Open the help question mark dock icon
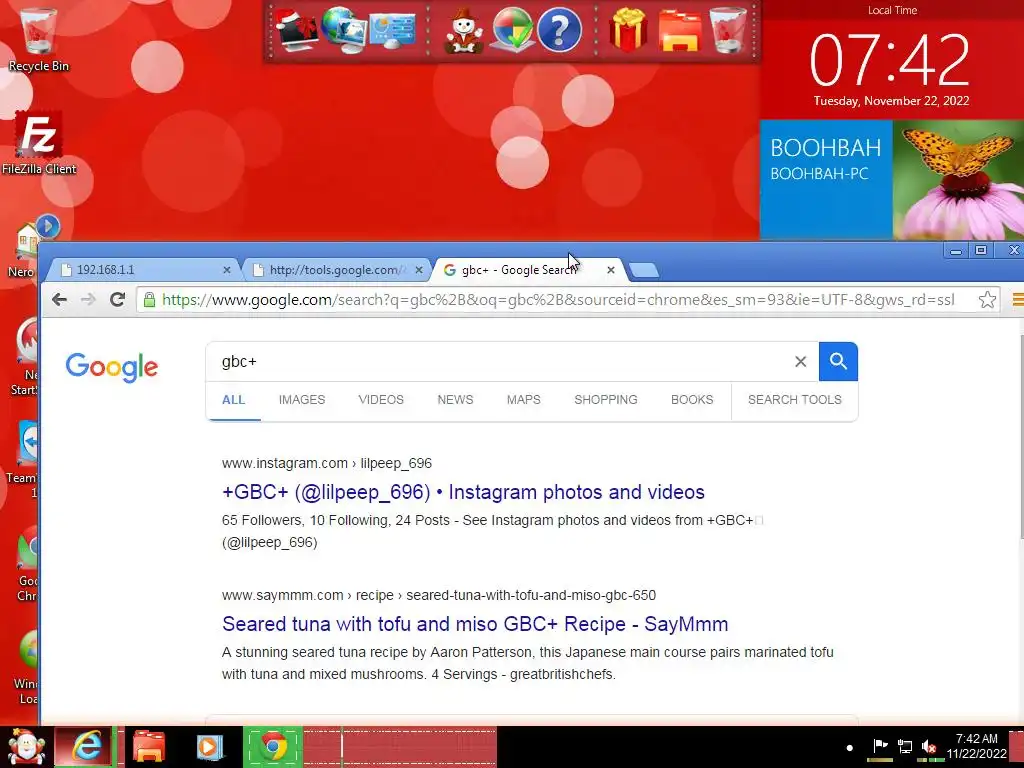1024x768 pixels. [559, 30]
